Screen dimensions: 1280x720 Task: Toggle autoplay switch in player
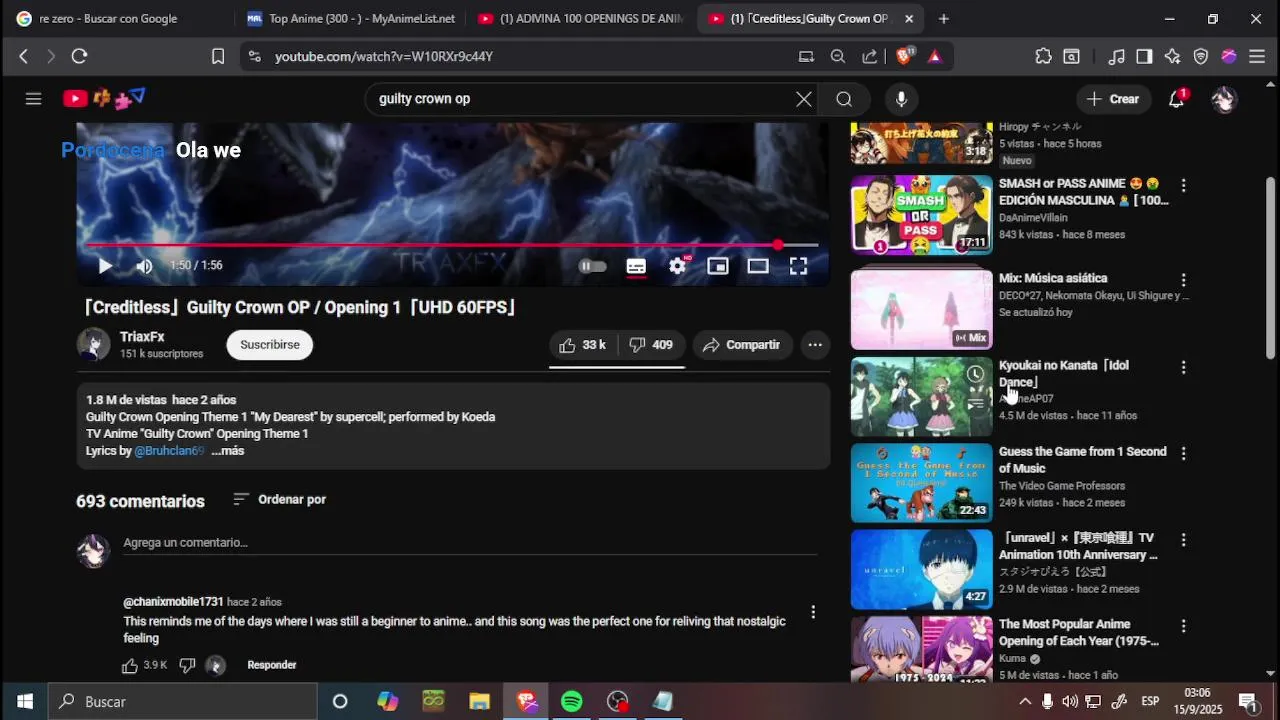[593, 266]
